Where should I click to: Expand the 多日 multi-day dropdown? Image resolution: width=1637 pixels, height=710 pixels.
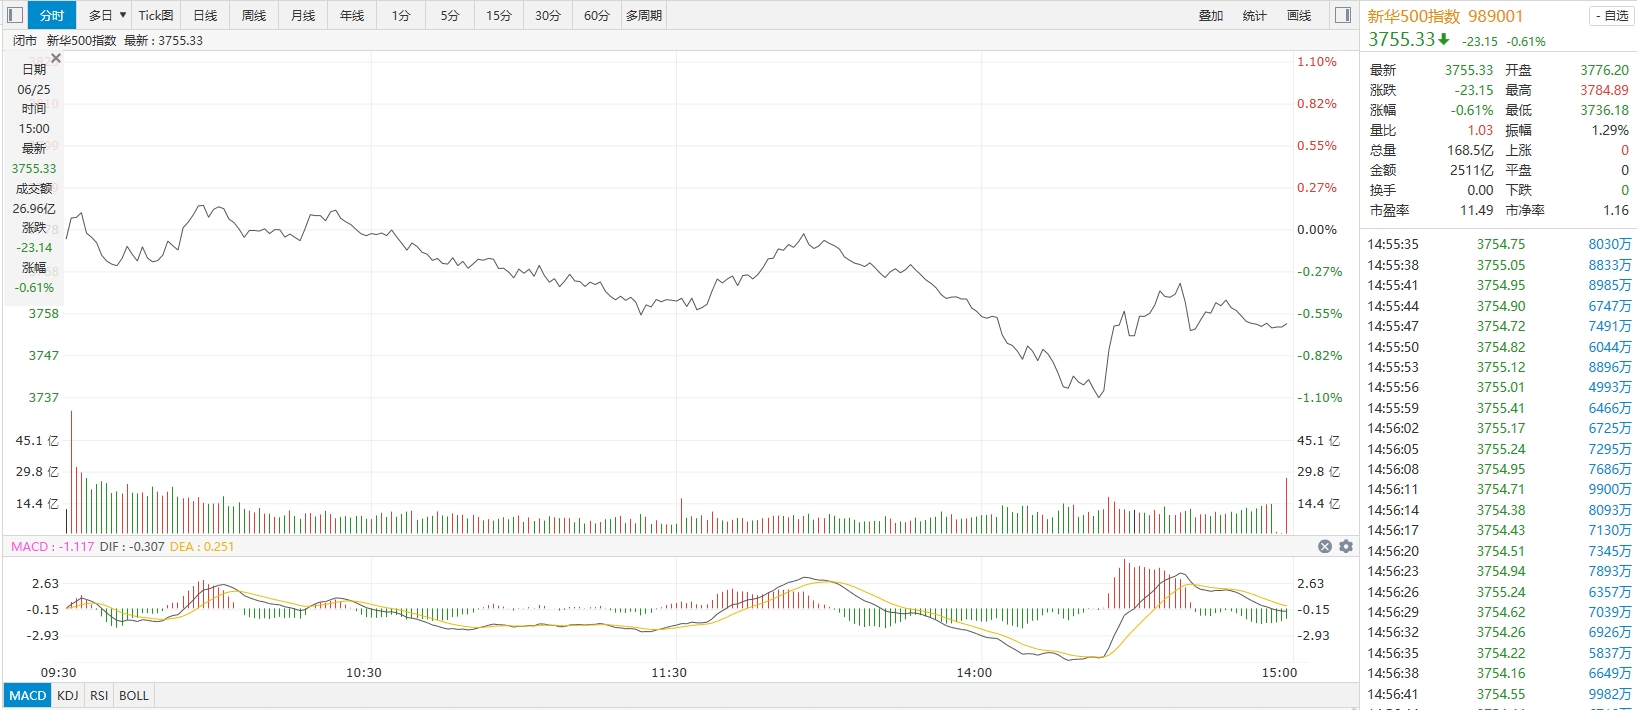coord(107,15)
